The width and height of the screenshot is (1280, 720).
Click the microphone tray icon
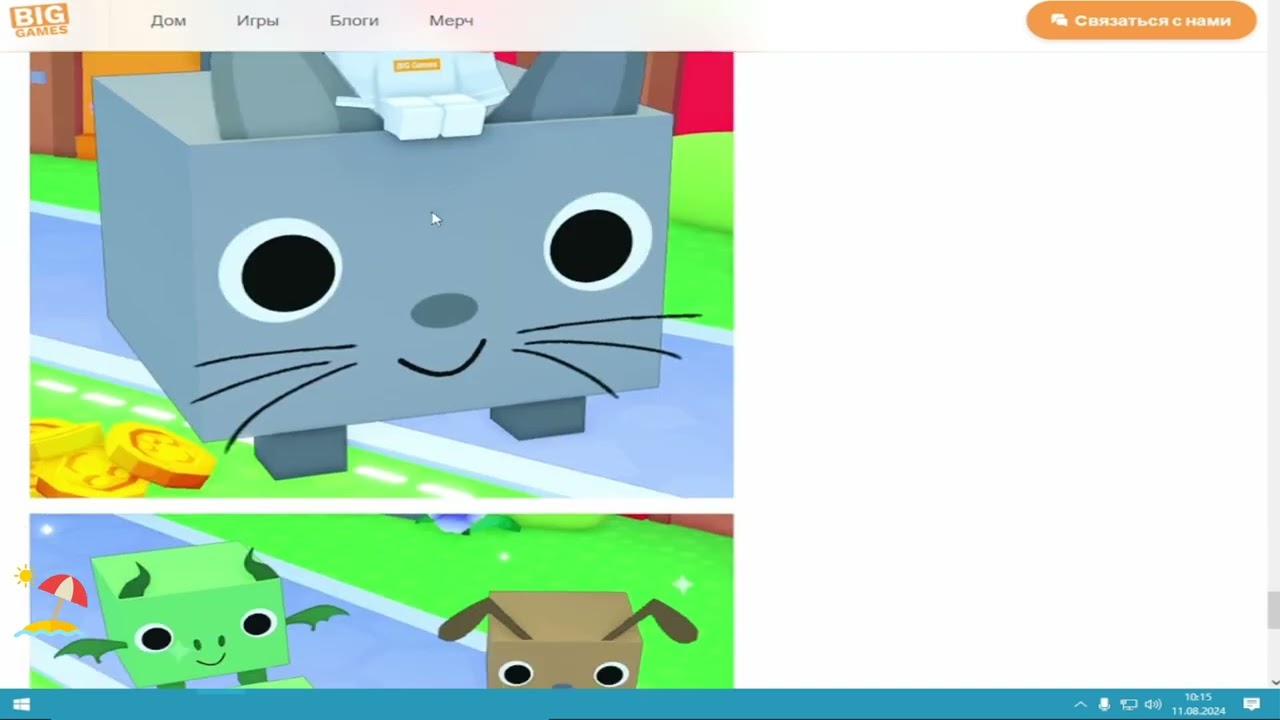(x=1104, y=705)
